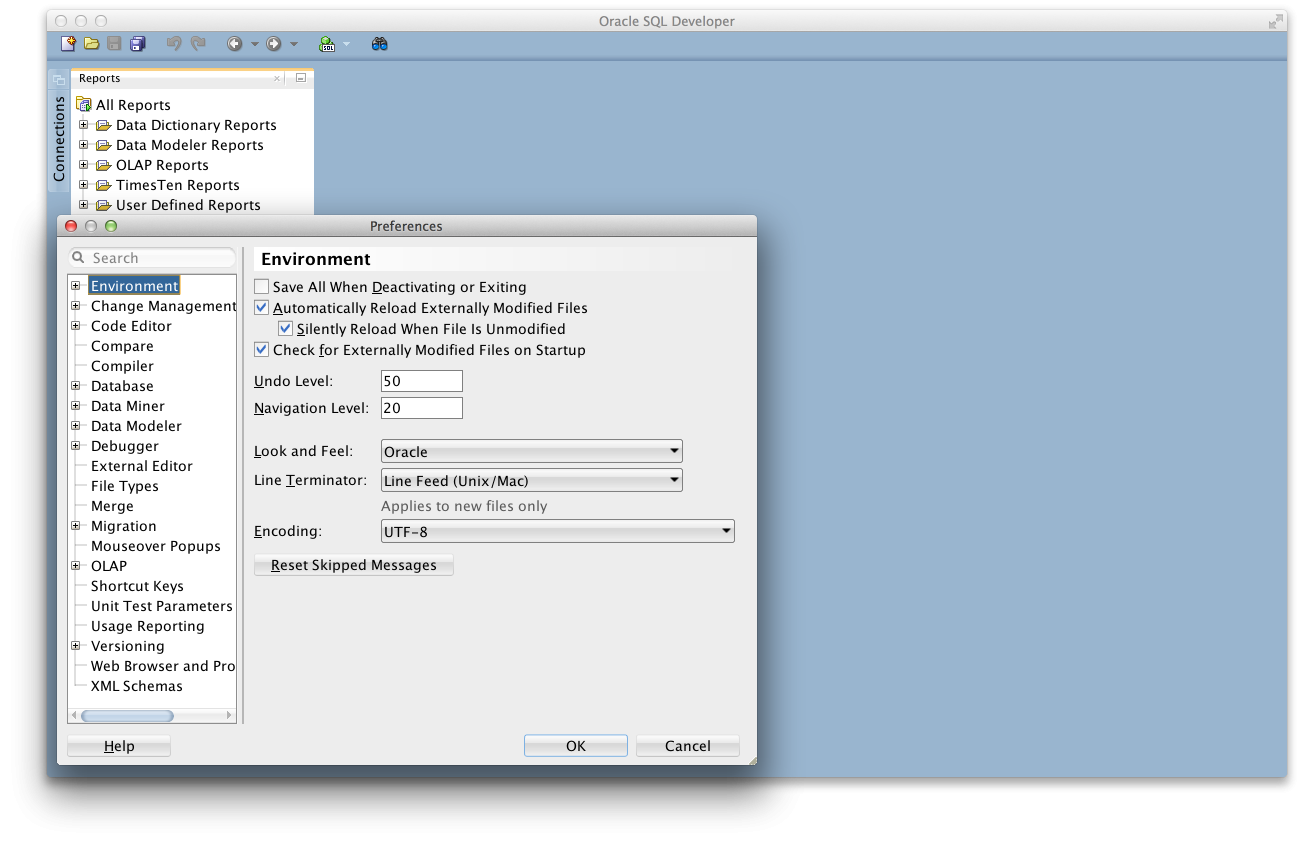1301x844 pixels.
Task: Click the scrollbar left arrow in preferences tree
Action: [x=74, y=716]
